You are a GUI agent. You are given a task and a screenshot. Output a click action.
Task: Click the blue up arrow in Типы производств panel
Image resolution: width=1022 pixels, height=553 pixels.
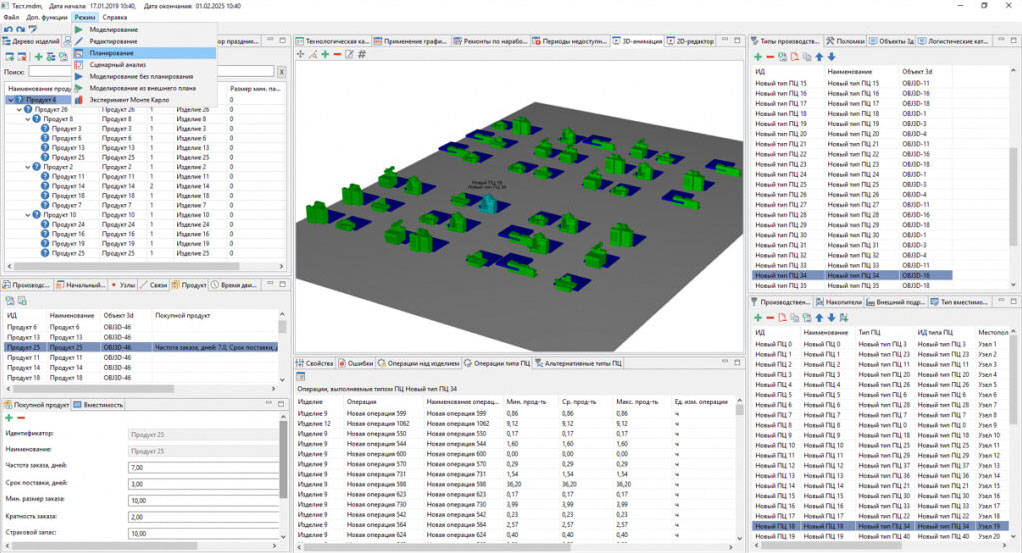(819, 57)
